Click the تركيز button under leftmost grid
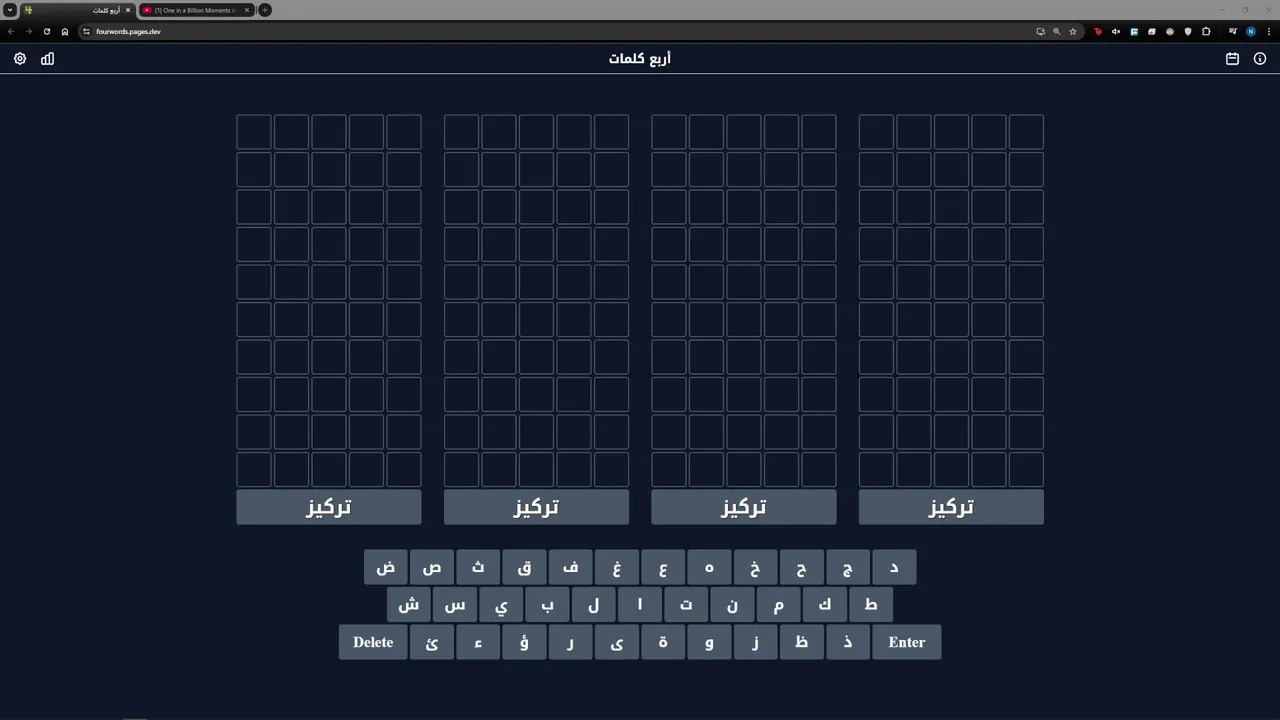The width and height of the screenshot is (1280, 720). [x=329, y=507]
